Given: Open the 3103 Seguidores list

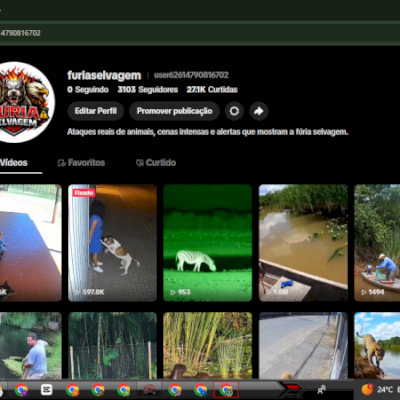Looking at the screenshot, I should coord(148,89).
